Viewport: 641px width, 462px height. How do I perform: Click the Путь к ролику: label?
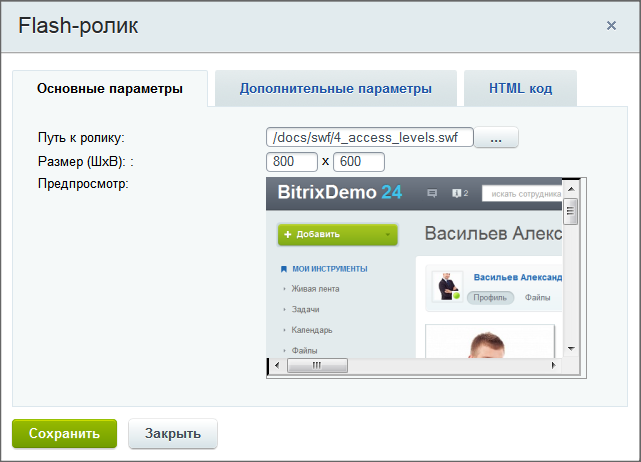(81, 137)
